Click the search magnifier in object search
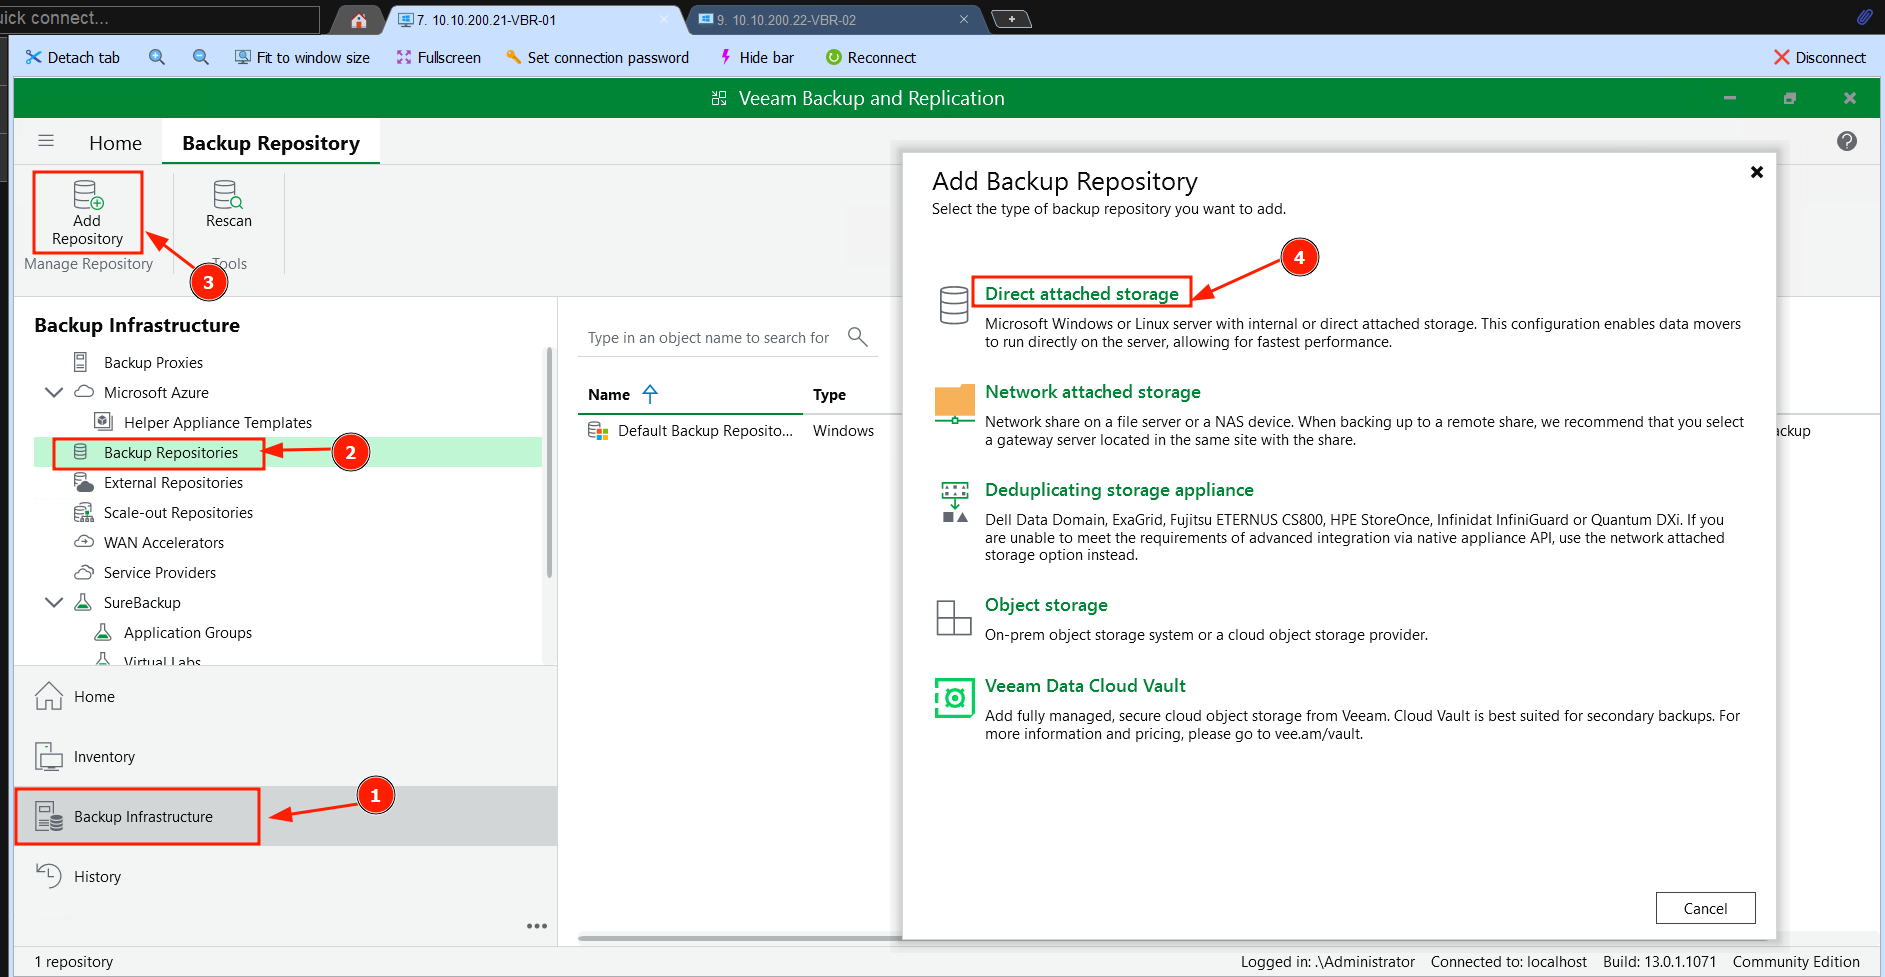Image resolution: width=1885 pixels, height=977 pixels. click(857, 336)
